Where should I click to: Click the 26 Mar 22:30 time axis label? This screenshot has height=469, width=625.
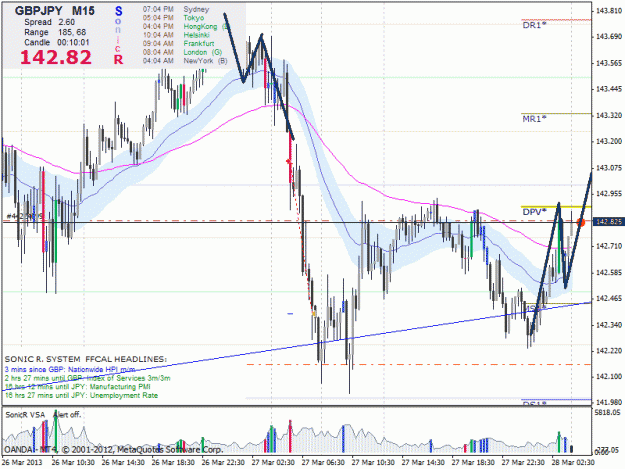223,463
